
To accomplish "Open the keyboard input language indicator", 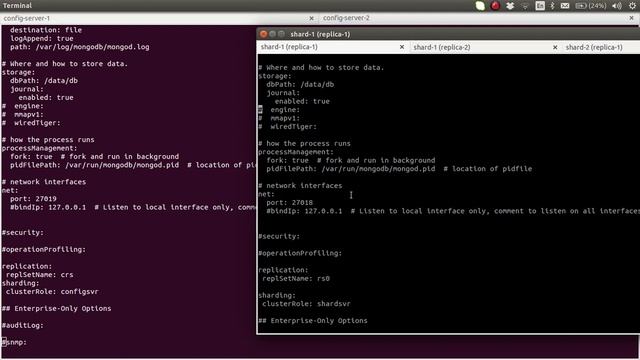I will click(x=540, y=6).
